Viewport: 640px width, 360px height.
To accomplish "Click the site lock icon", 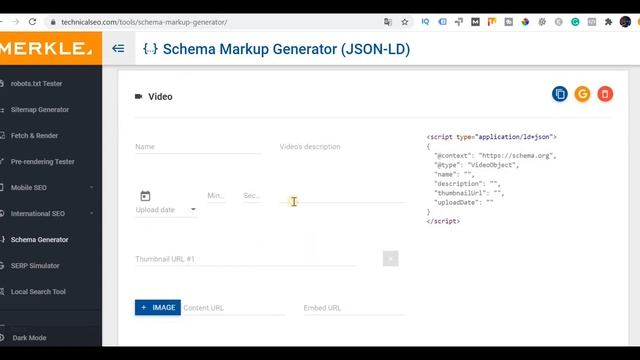I will 53,22.
